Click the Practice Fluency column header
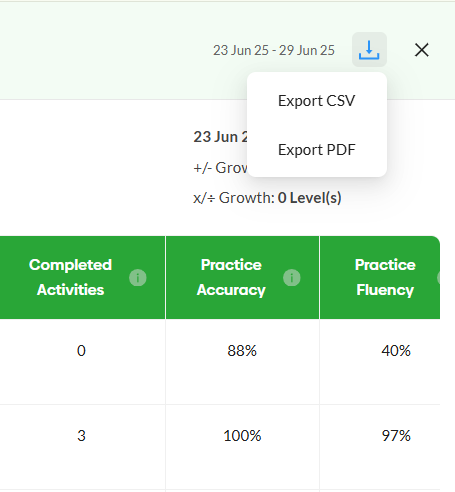 point(385,277)
